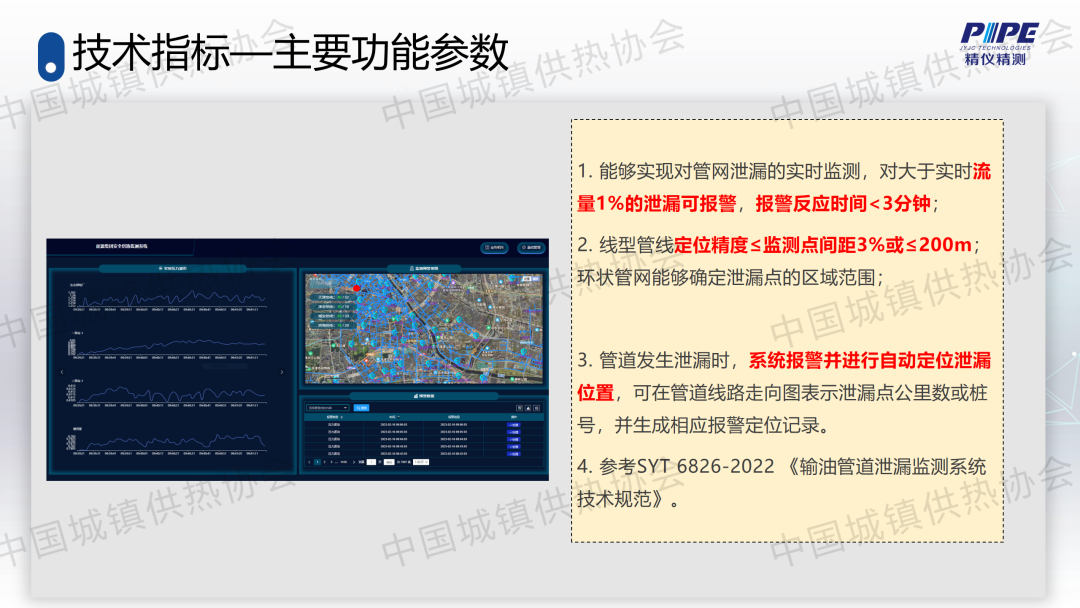Click the first of three table tool icons

coord(517,408)
